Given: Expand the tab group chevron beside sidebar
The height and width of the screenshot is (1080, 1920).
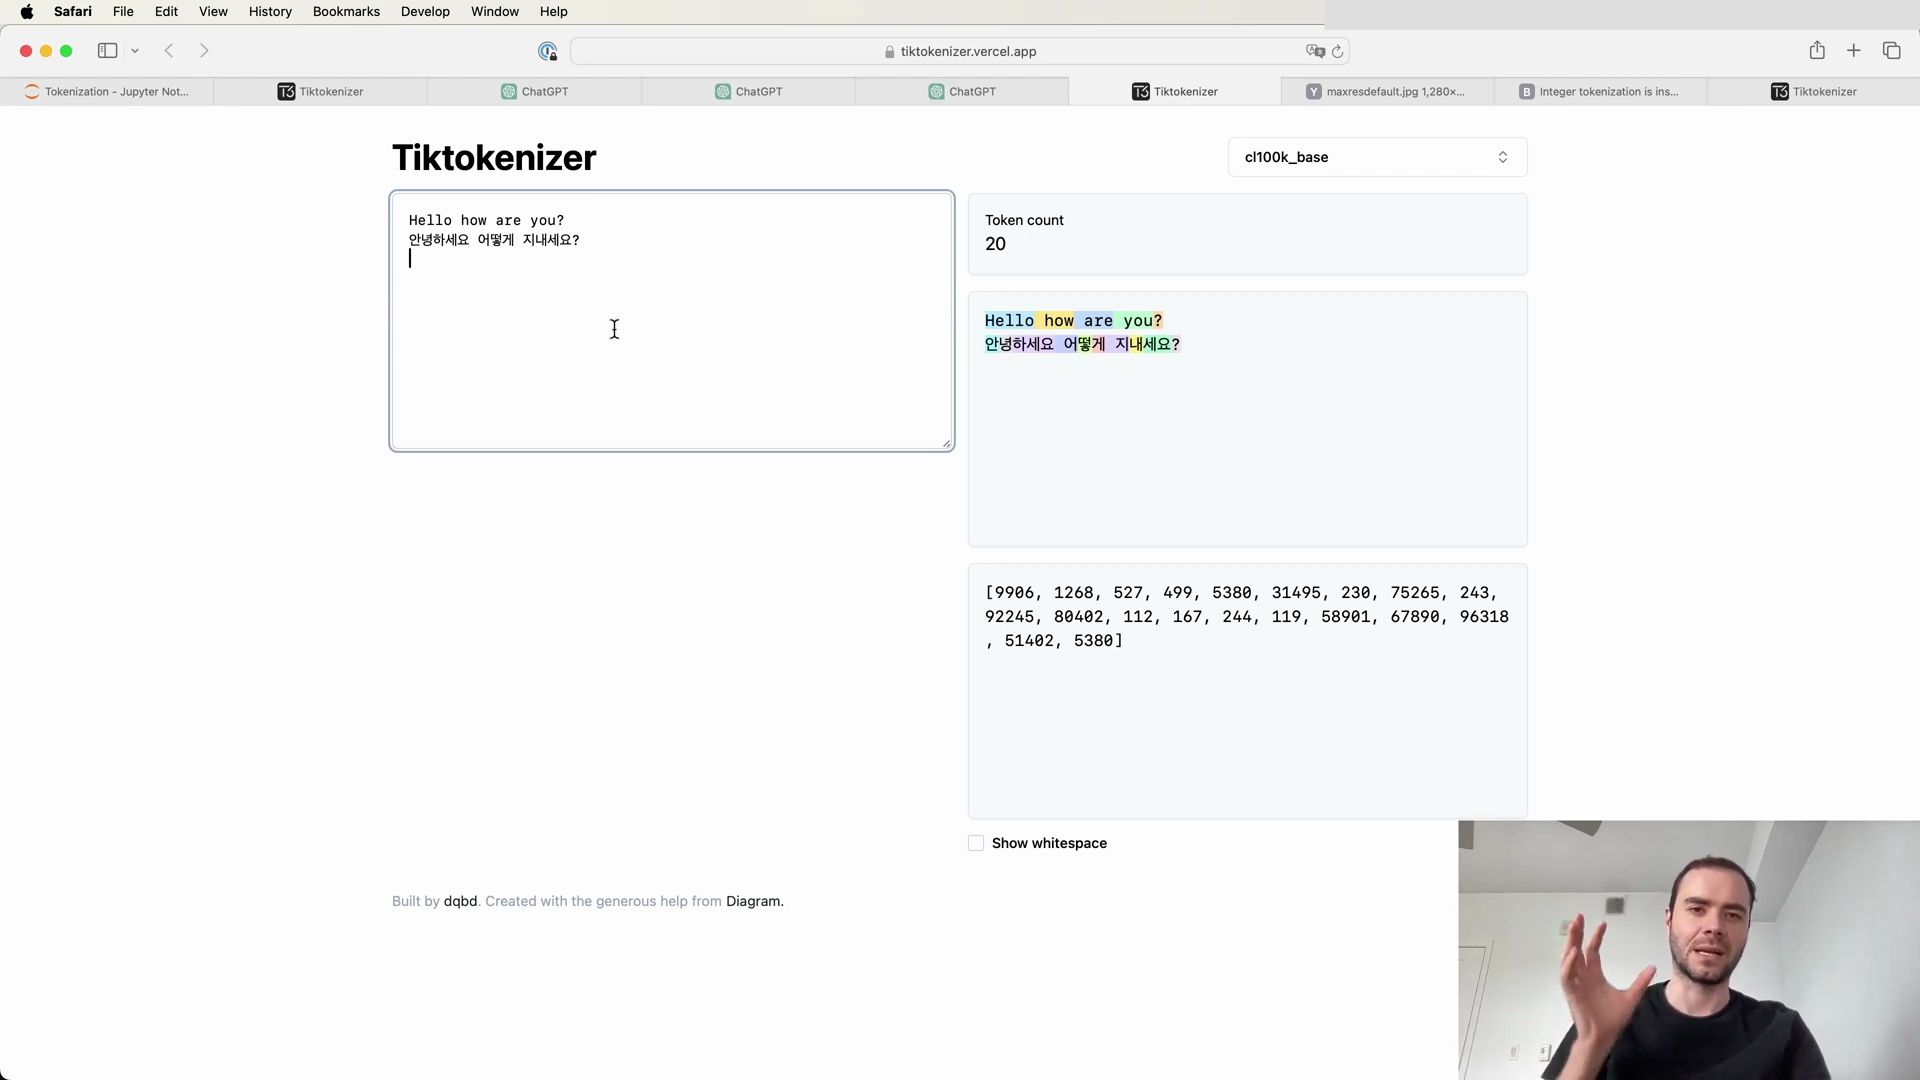Looking at the screenshot, I should (x=135, y=51).
